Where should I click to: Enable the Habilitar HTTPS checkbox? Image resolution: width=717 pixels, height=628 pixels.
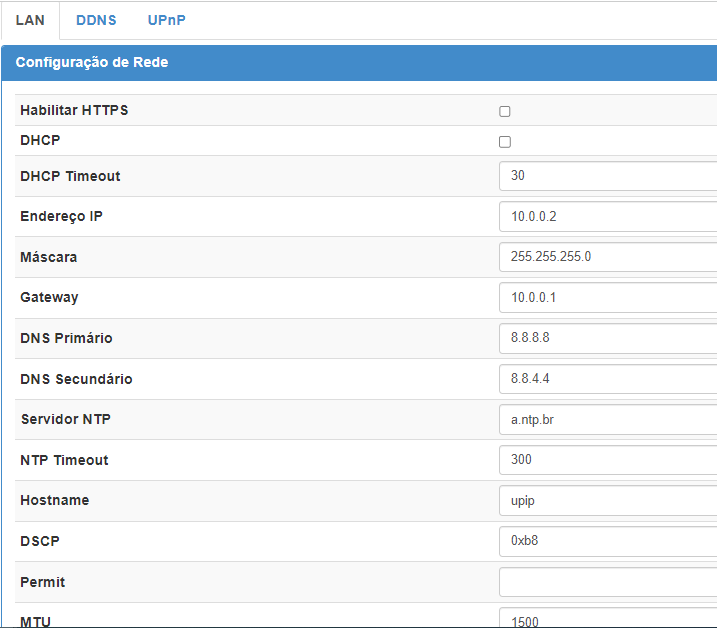tap(505, 111)
